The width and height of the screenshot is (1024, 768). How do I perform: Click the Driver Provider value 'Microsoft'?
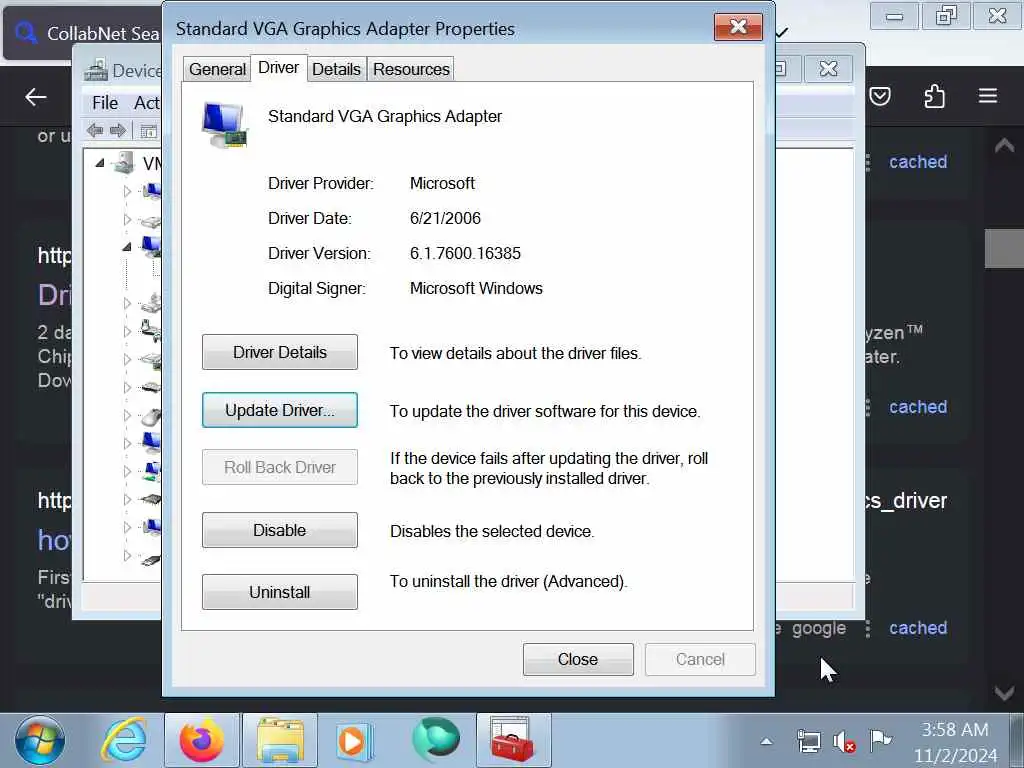coord(442,183)
